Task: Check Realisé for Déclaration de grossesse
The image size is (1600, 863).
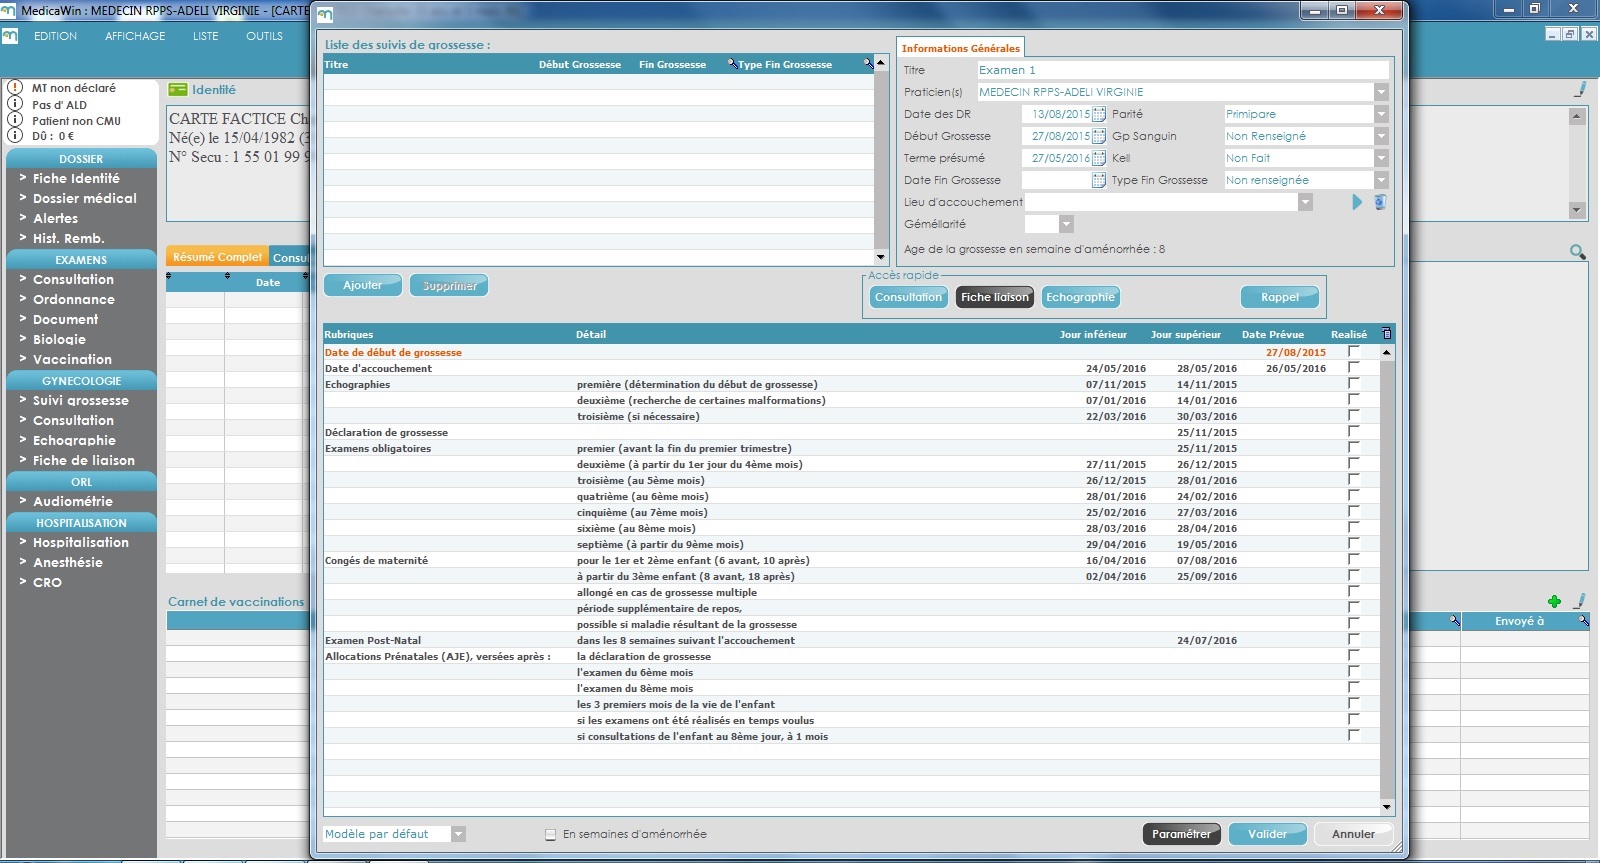Action: (x=1354, y=432)
